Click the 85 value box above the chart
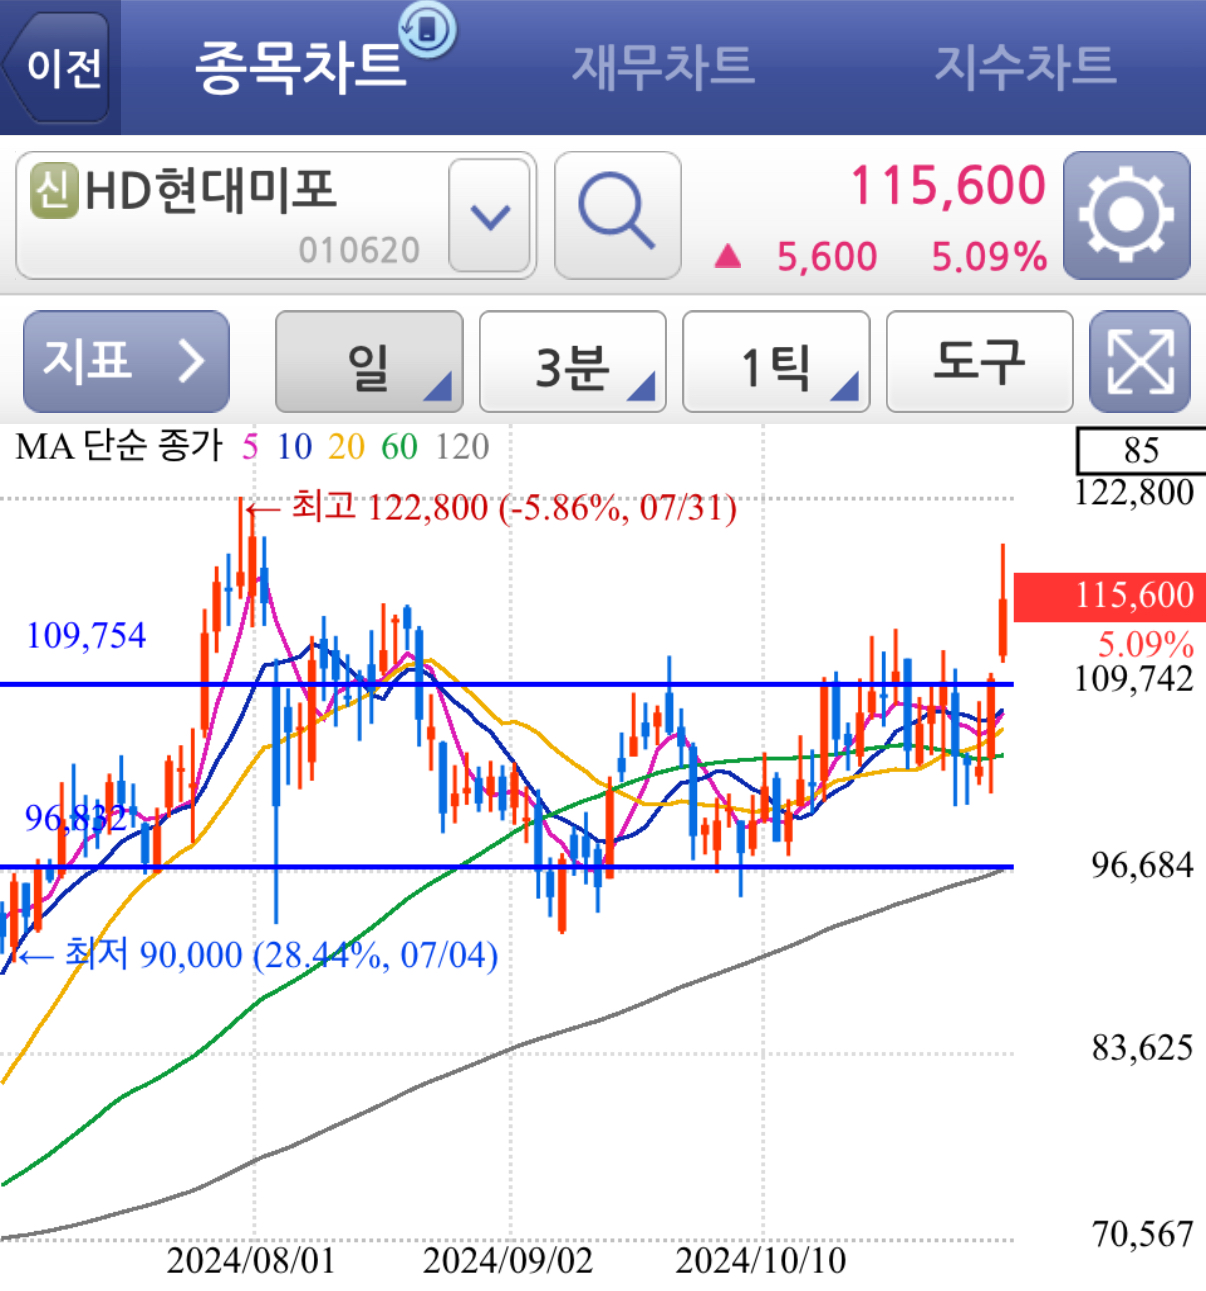Image resolution: width=1206 pixels, height=1291 pixels. (x=1139, y=448)
